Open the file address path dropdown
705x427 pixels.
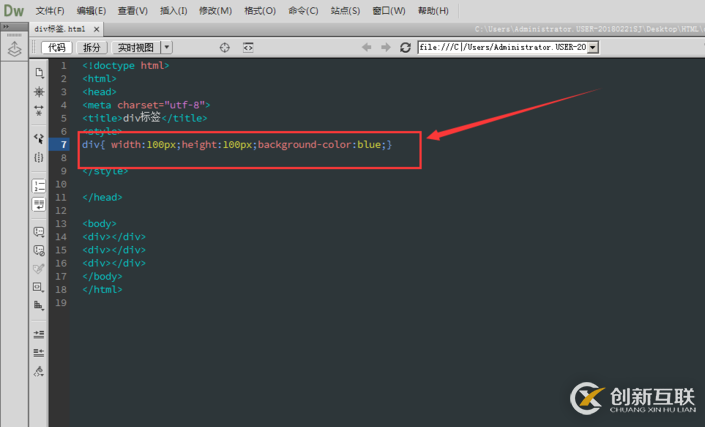[593, 47]
